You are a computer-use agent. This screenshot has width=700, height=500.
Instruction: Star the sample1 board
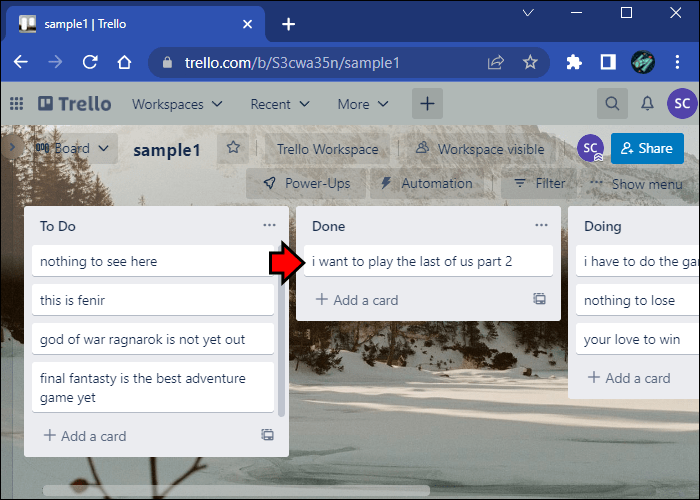(x=233, y=148)
